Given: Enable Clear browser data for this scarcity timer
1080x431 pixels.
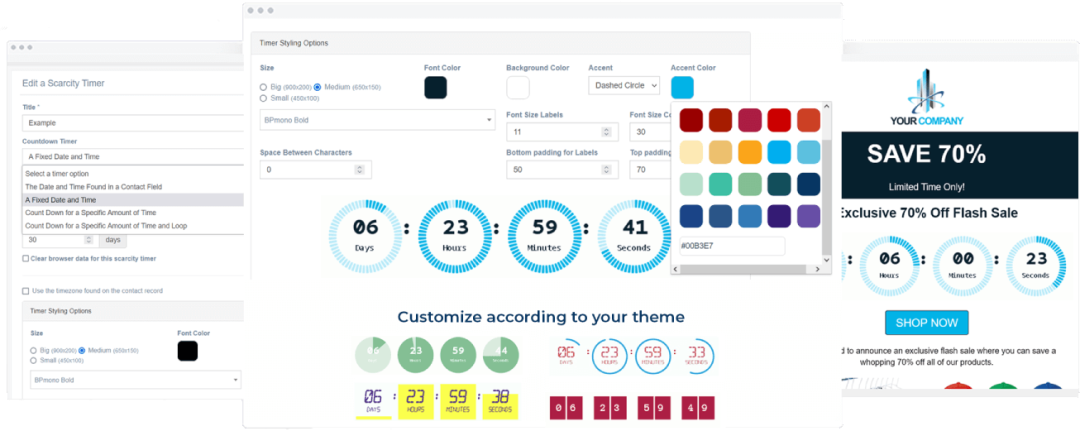Looking at the screenshot, I should coord(25,258).
